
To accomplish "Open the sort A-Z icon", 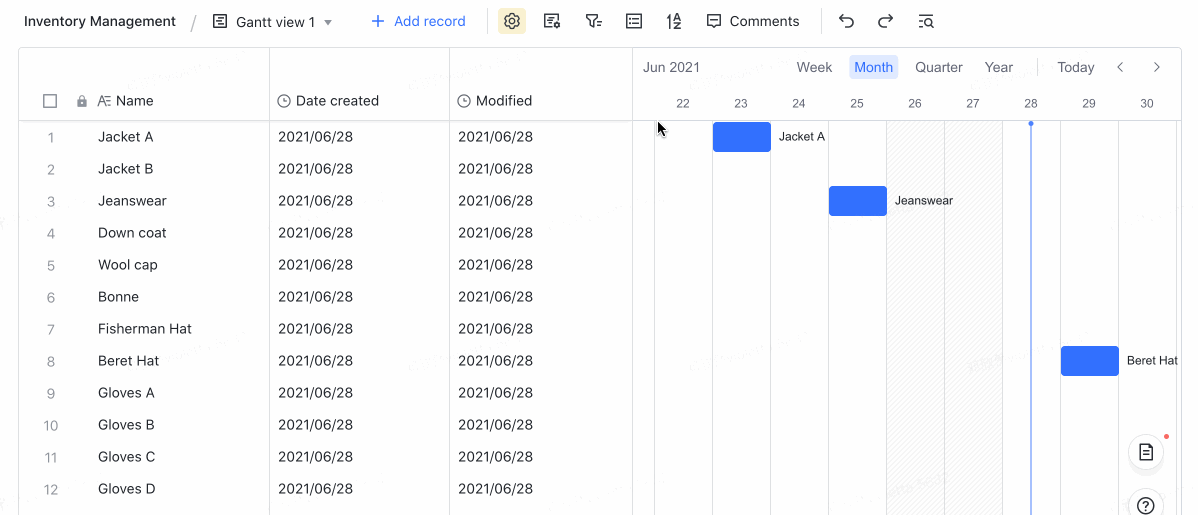I will click(674, 21).
